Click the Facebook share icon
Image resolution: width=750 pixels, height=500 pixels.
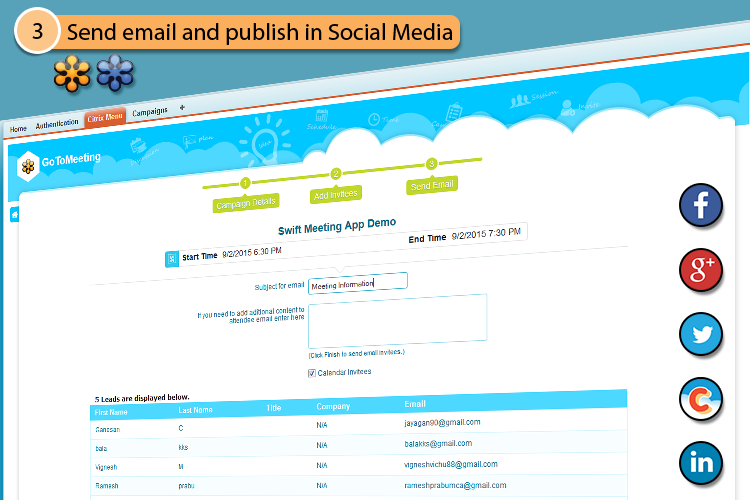(700, 205)
